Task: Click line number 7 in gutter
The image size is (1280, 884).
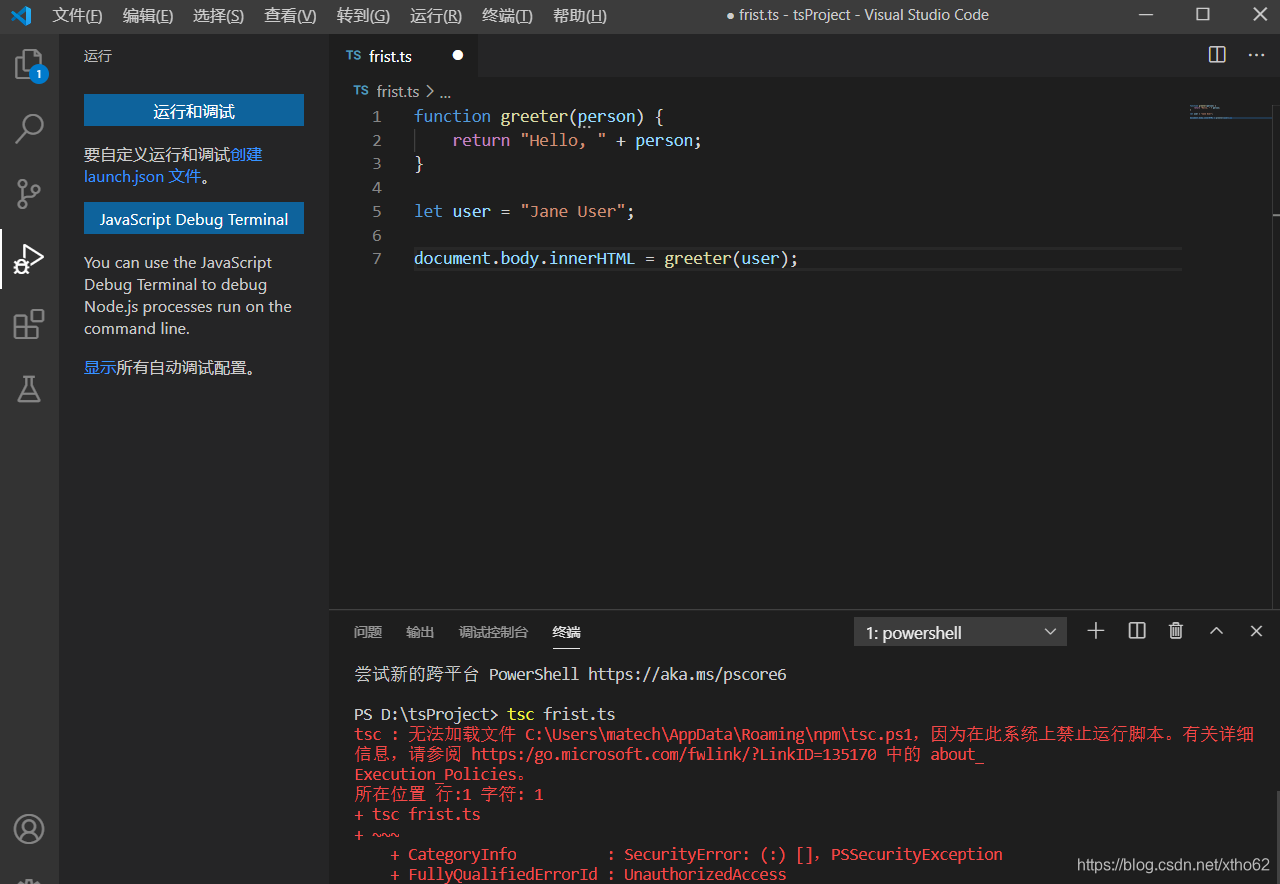Action: point(376,258)
